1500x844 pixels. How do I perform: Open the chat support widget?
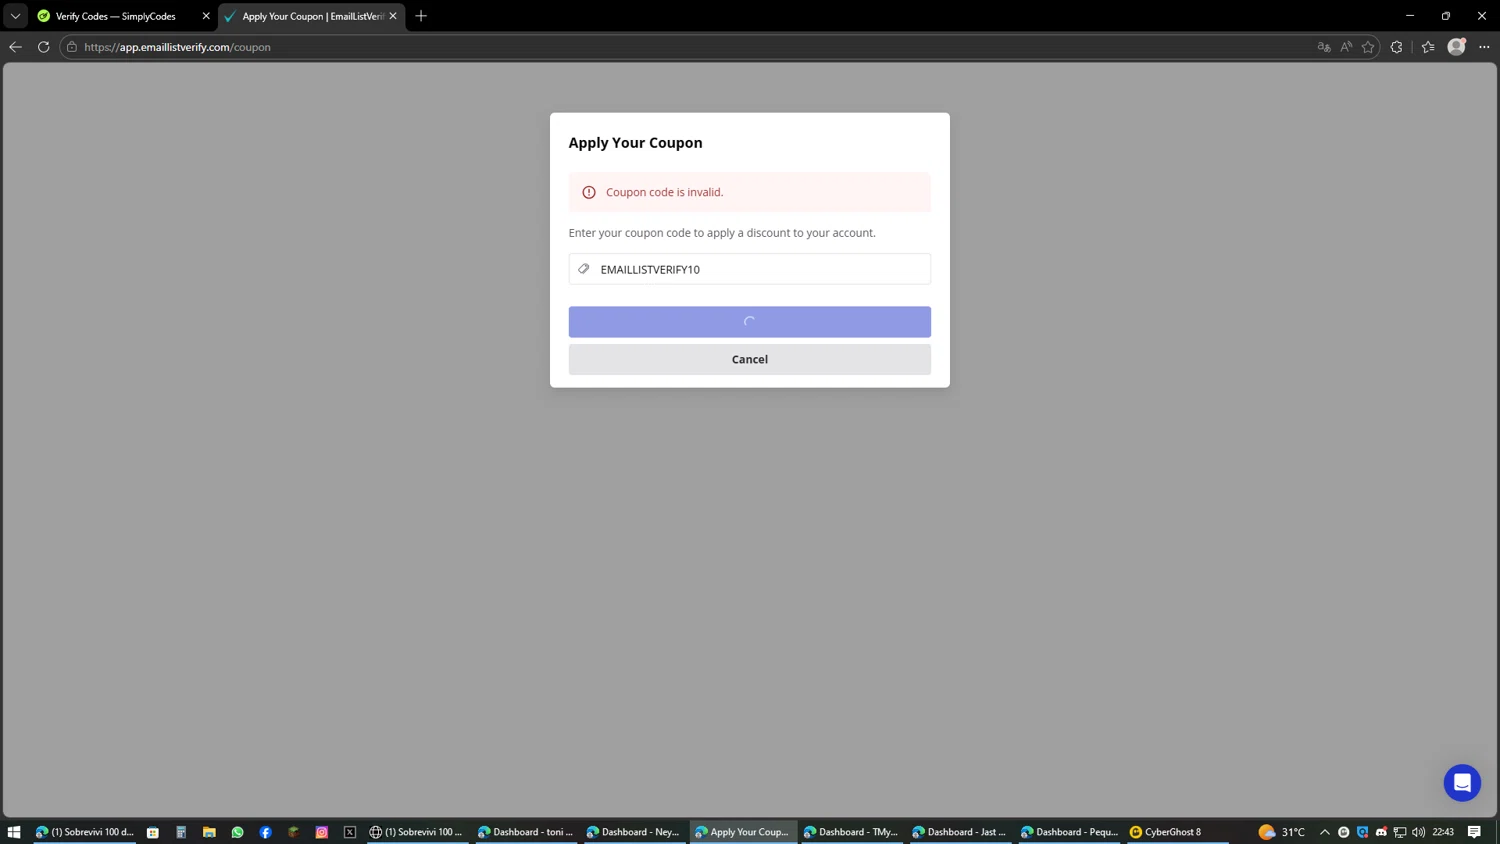click(1462, 783)
